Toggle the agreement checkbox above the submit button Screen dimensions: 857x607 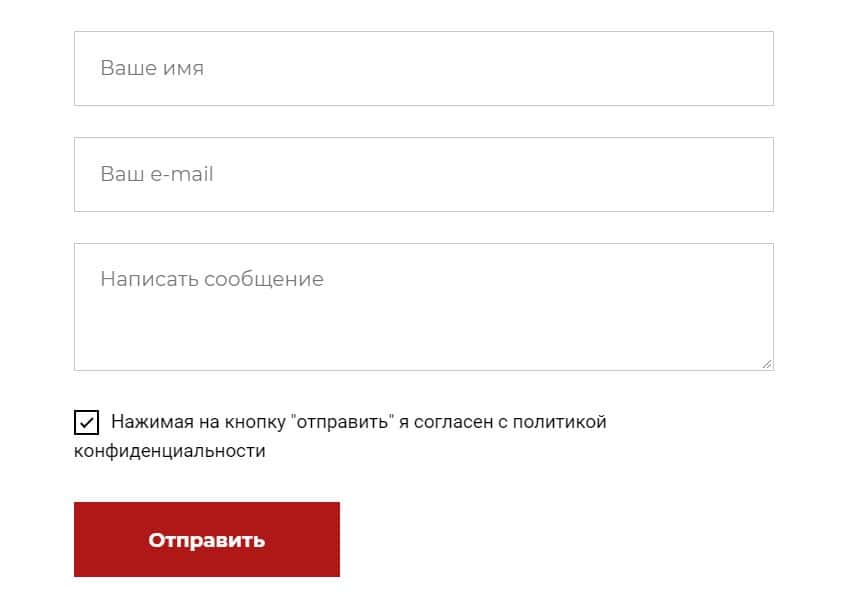87,422
